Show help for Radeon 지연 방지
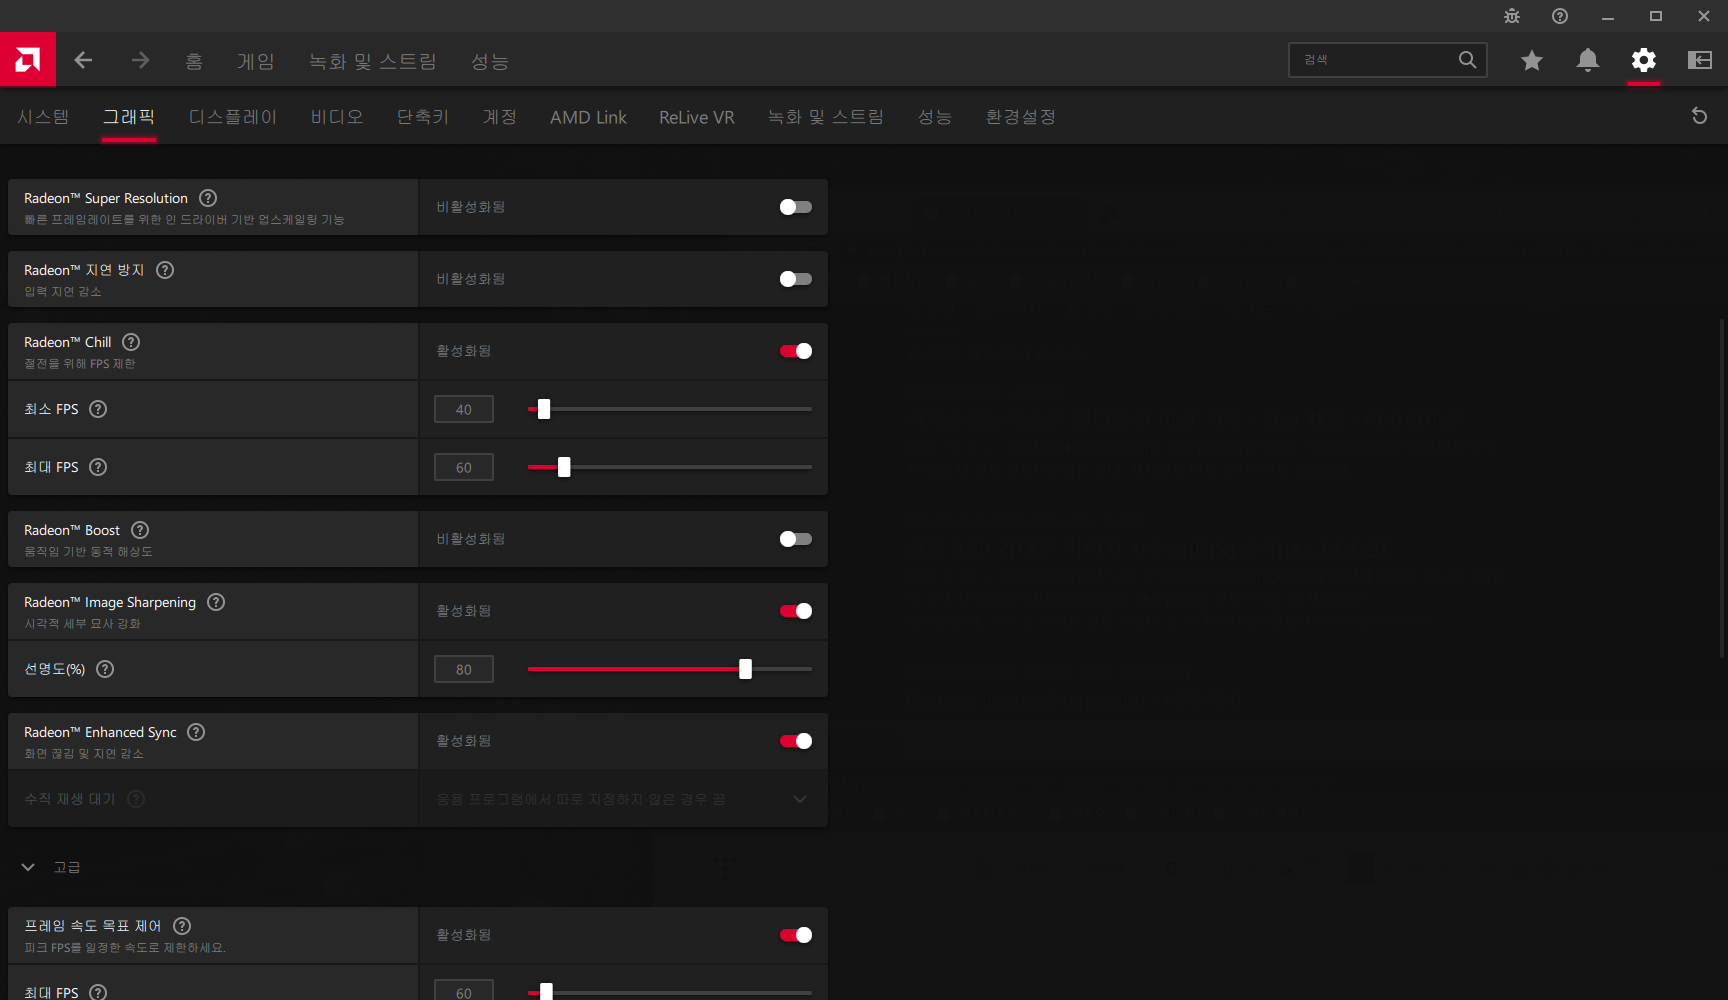Screen dimensions: 1728x1000 tap(165, 270)
